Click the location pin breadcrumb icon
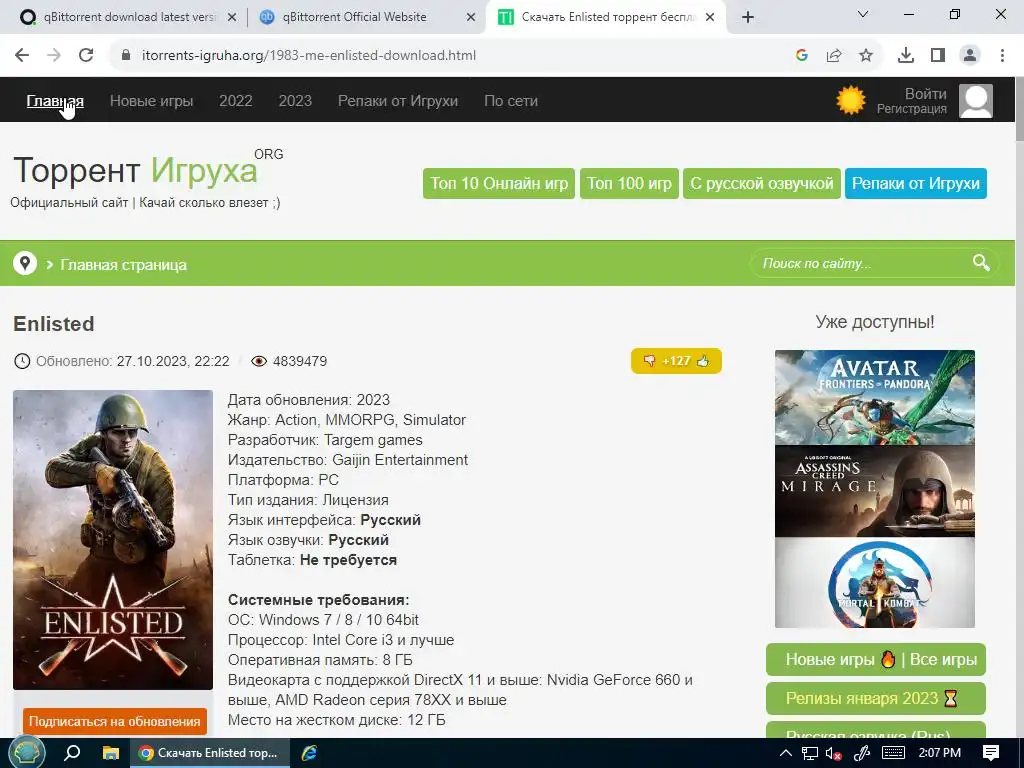 click(x=25, y=264)
